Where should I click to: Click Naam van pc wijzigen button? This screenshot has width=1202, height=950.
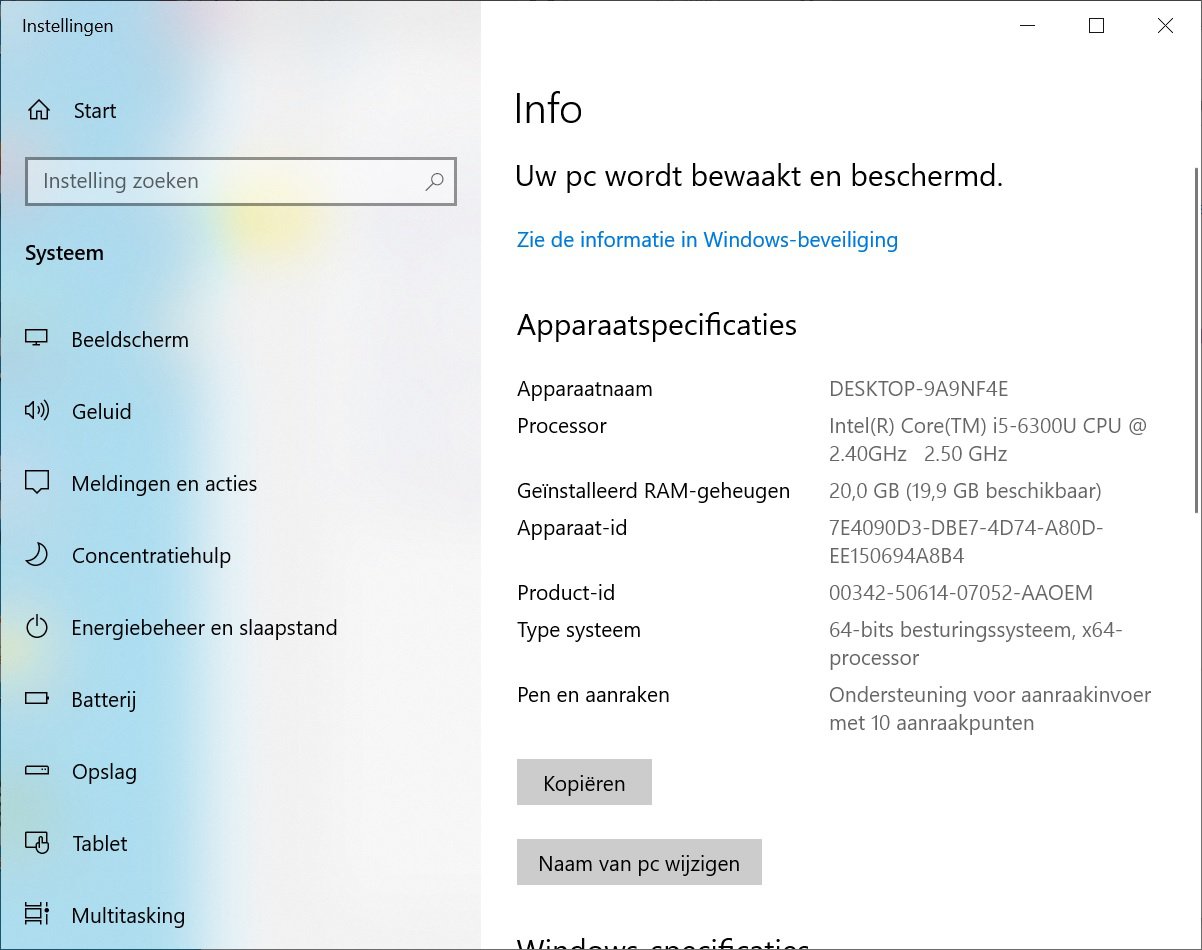(x=639, y=863)
